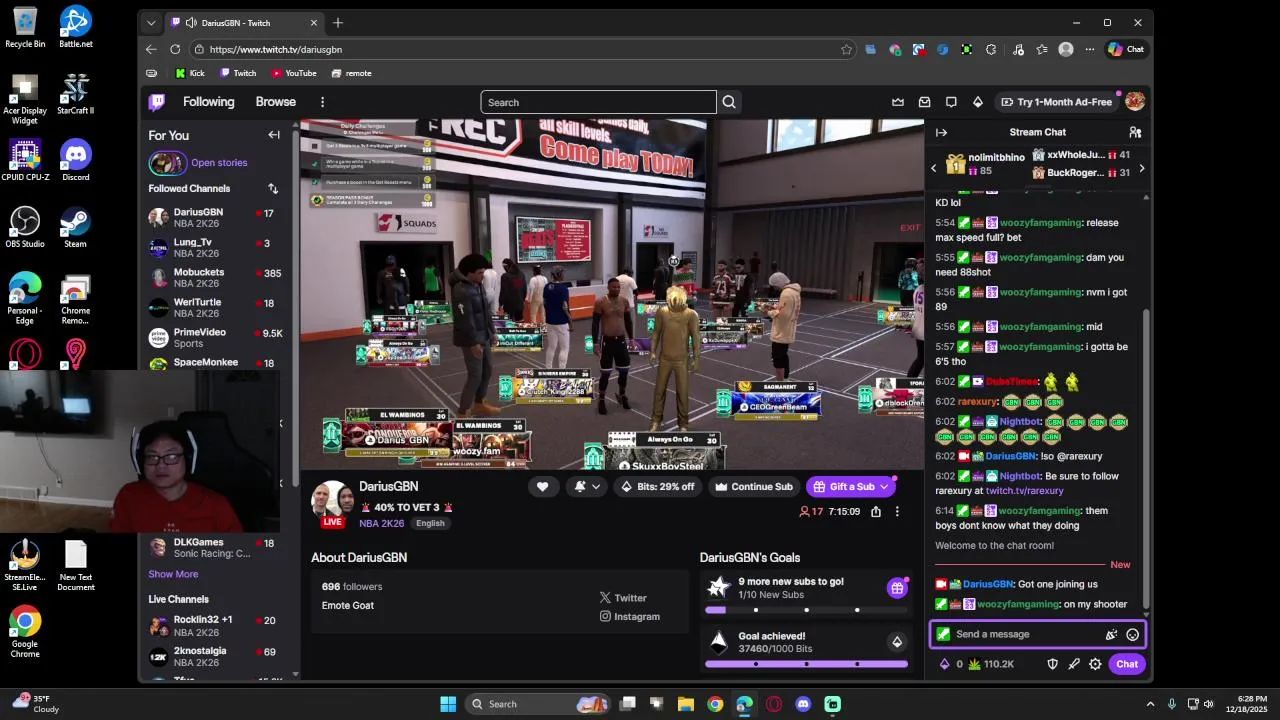Click the gift sub icon on subs goal
Screen dimensions: 1280x720
coord(897,588)
